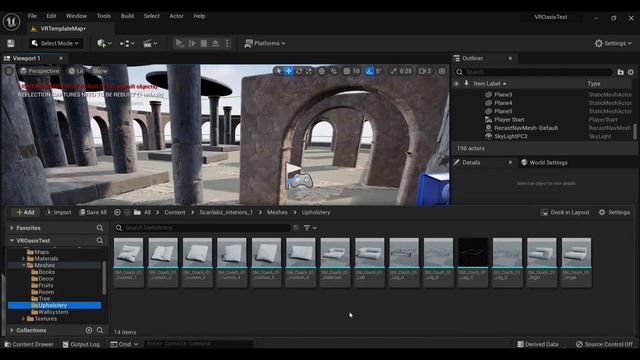This screenshot has height=360, width=640.
Task: Choose the Scale tool in viewport
Action: [x=309, y=71]
